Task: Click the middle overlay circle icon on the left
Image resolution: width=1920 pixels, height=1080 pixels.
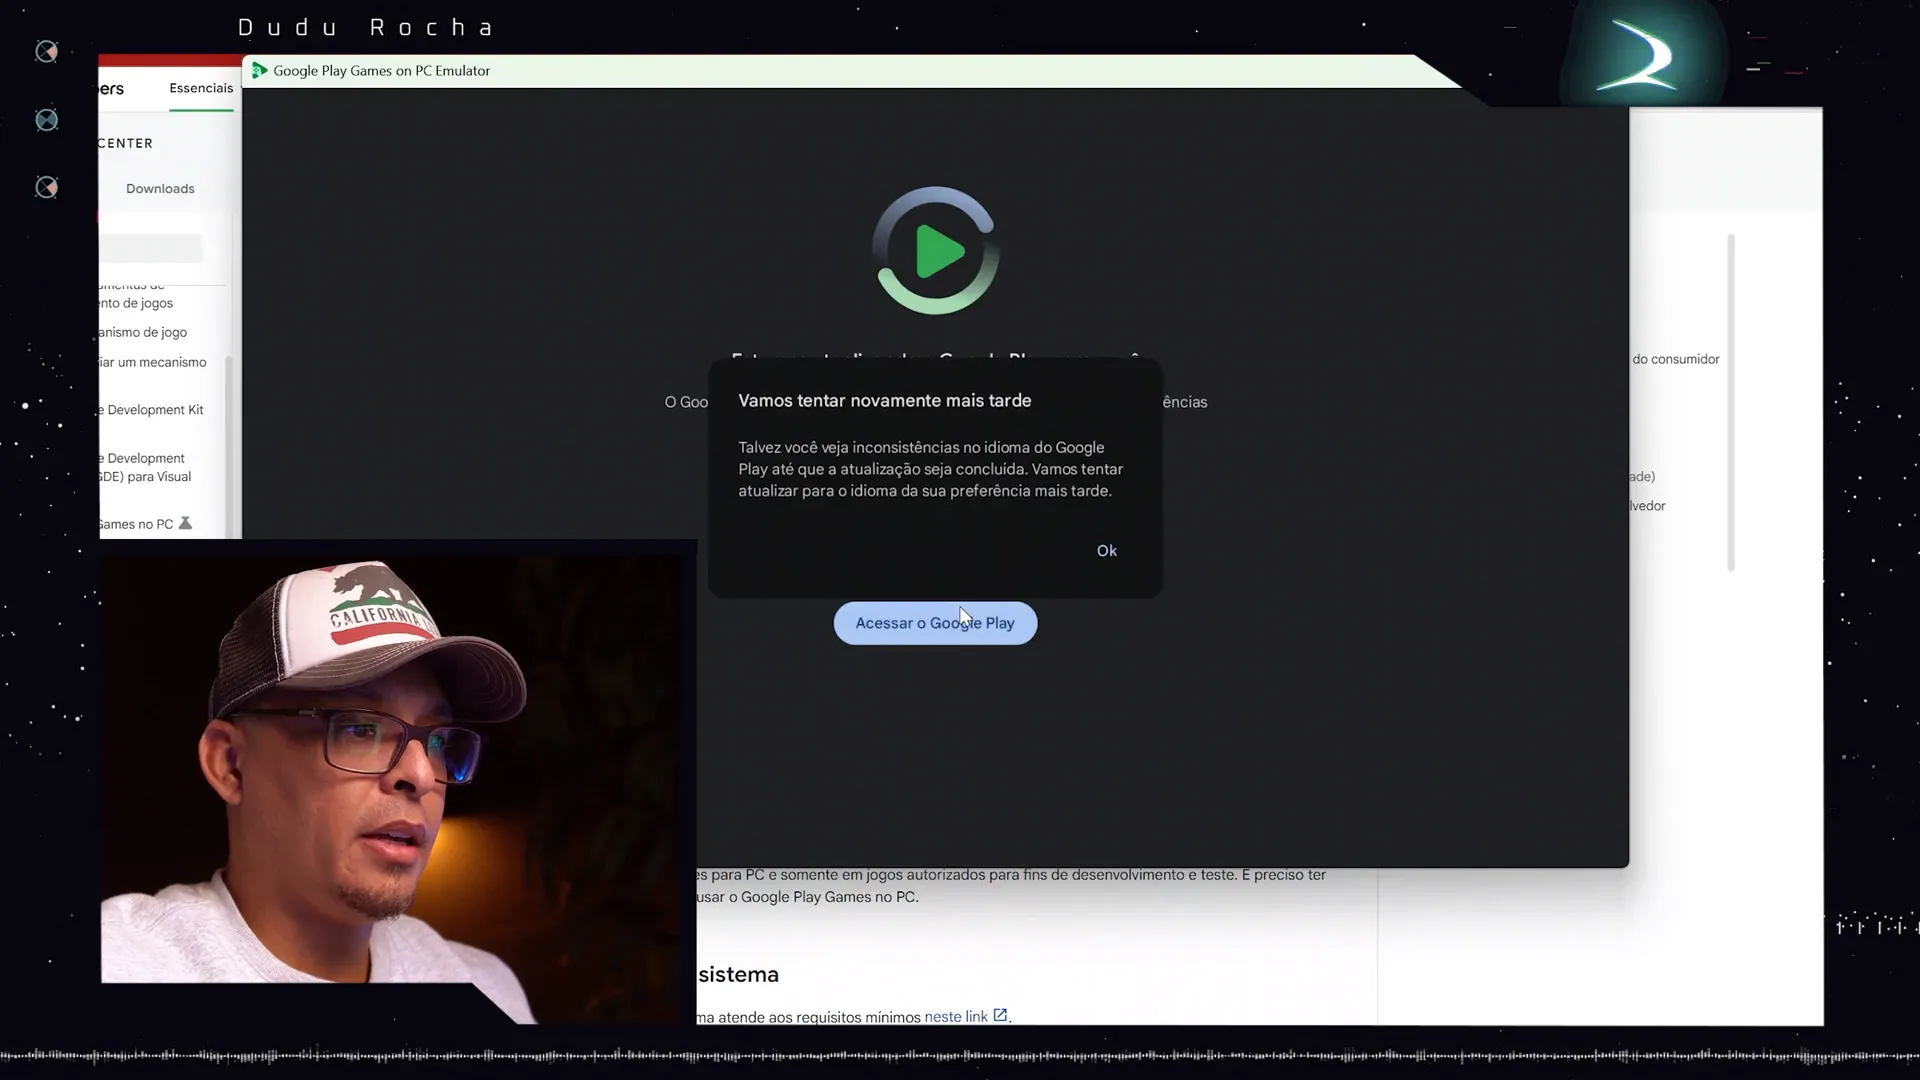Action: 46,120
